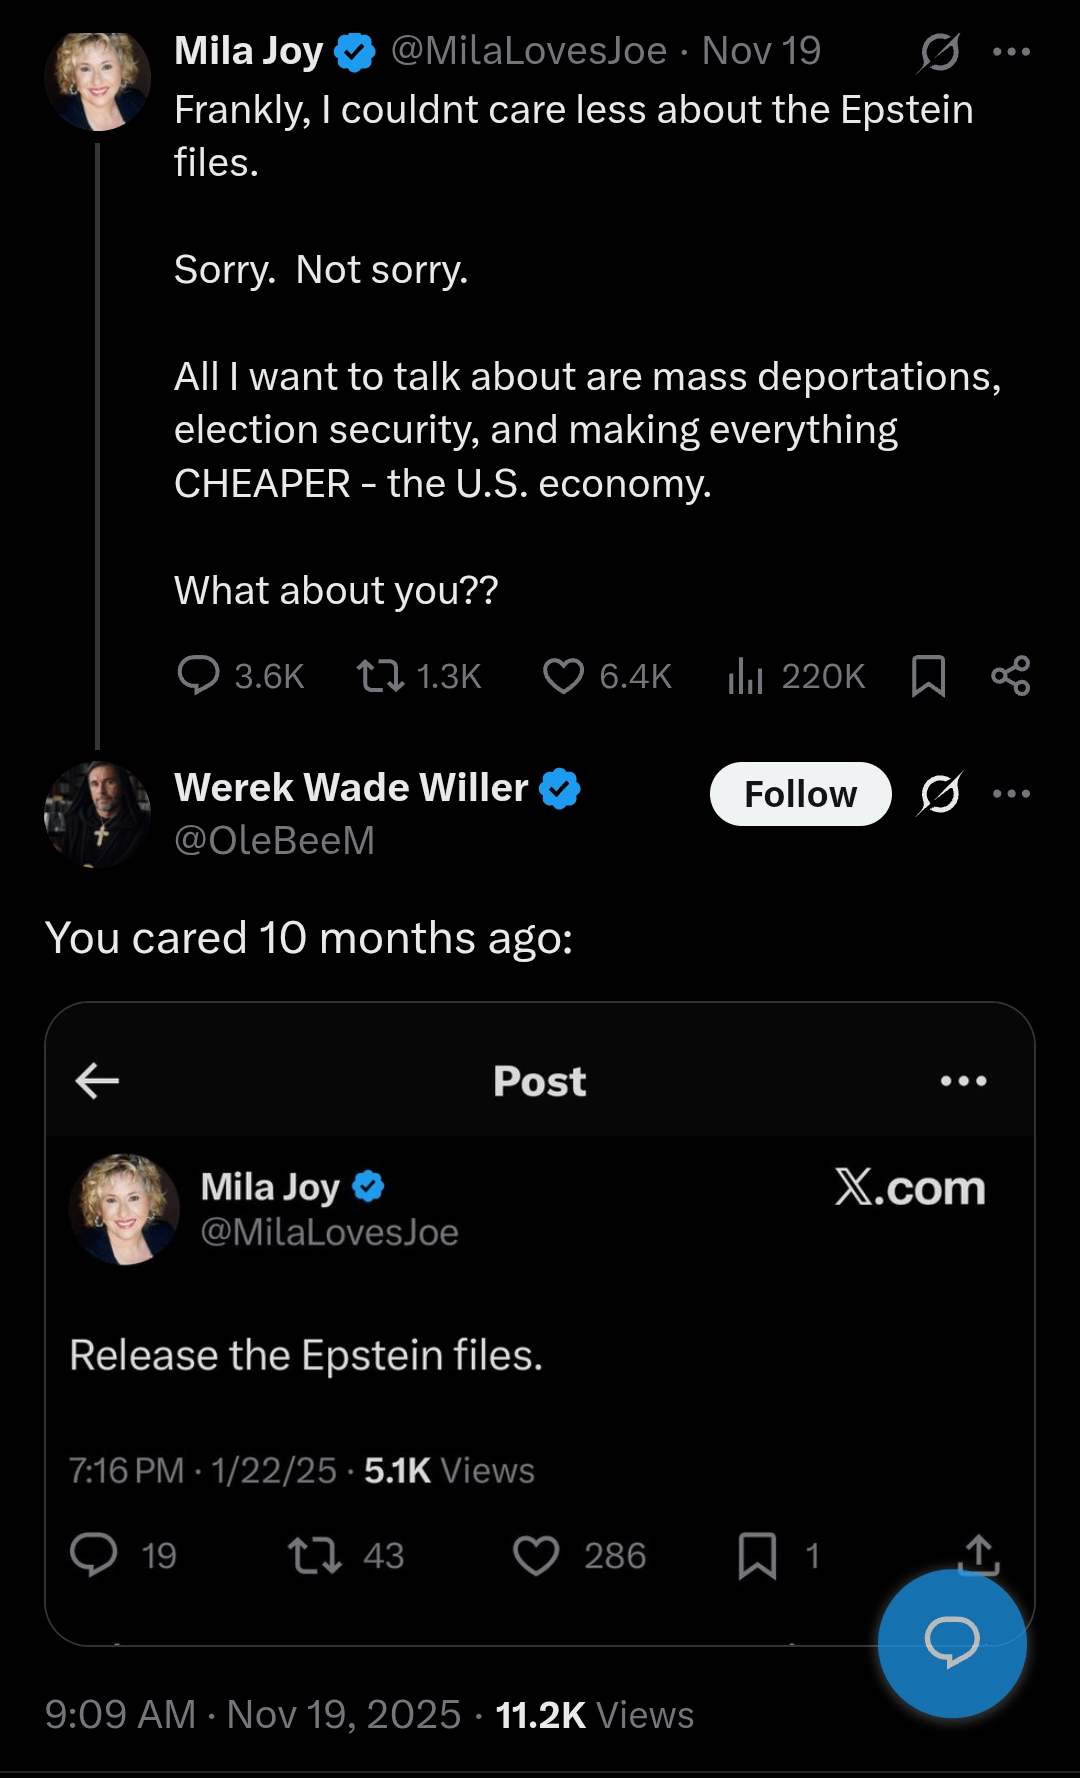The image size is (1080, 1778).
Task: Visit the @MilaLovesJoe handle link
Action: pyautogui.click(x=528, y=51)
